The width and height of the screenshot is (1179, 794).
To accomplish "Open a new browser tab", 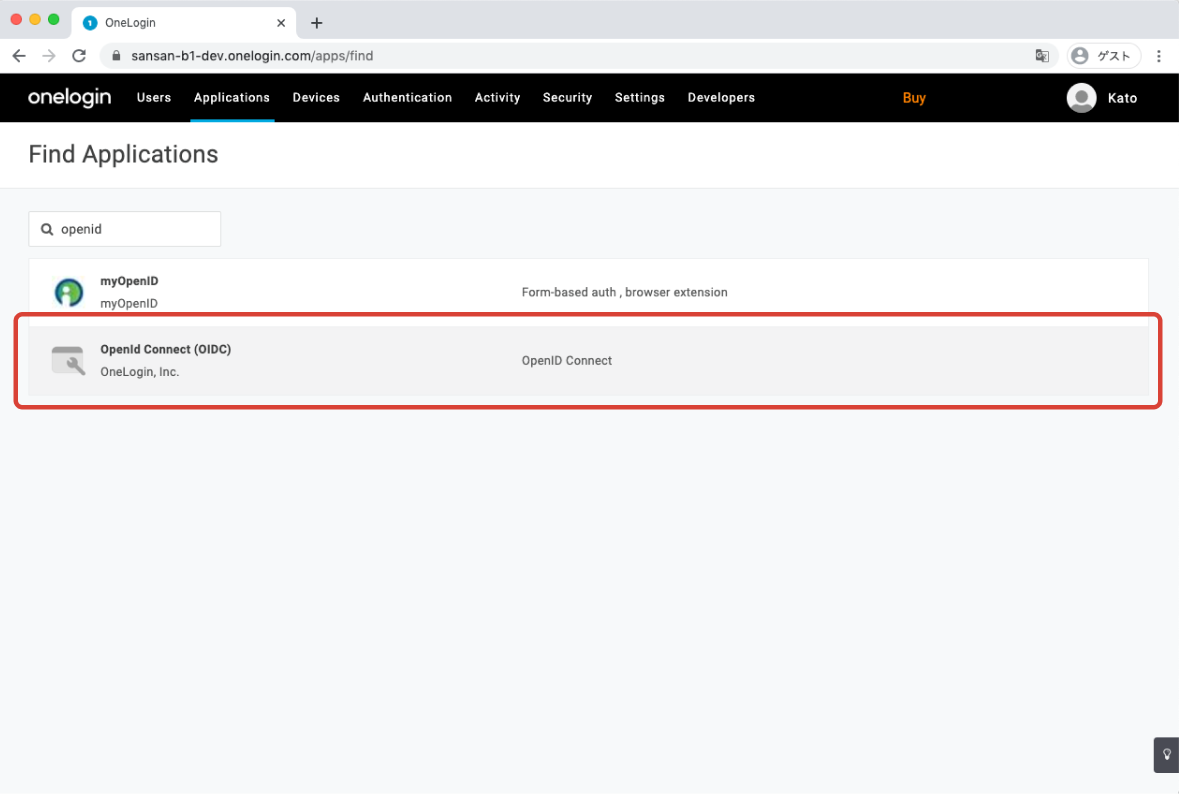I will pos(317,23).
